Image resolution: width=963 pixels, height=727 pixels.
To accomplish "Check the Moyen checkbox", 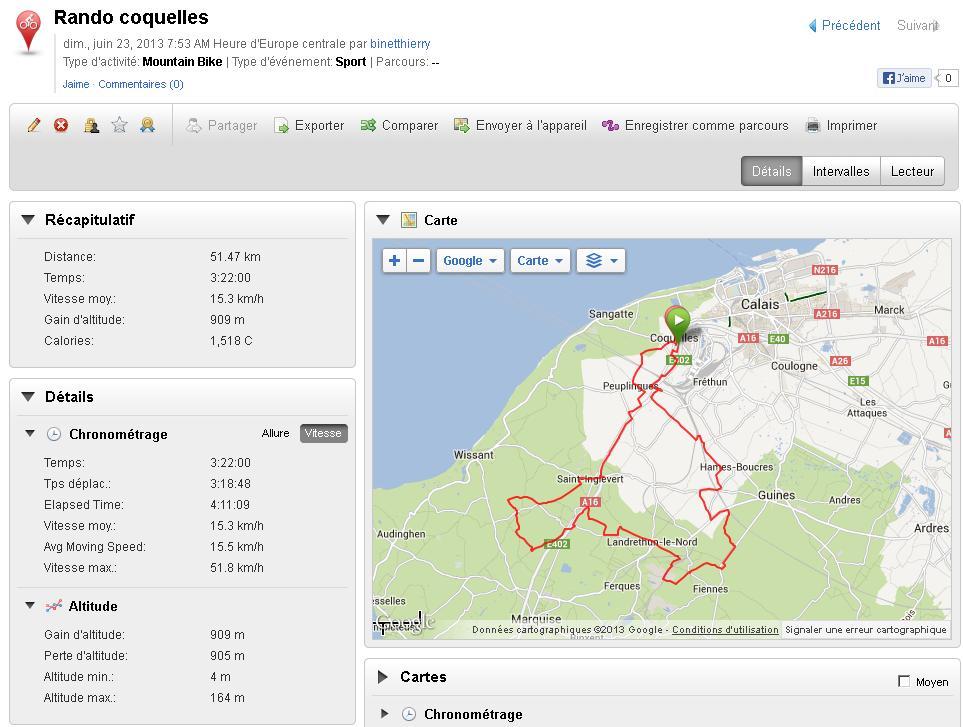I will pyautogui.click(x=904, y=681).
